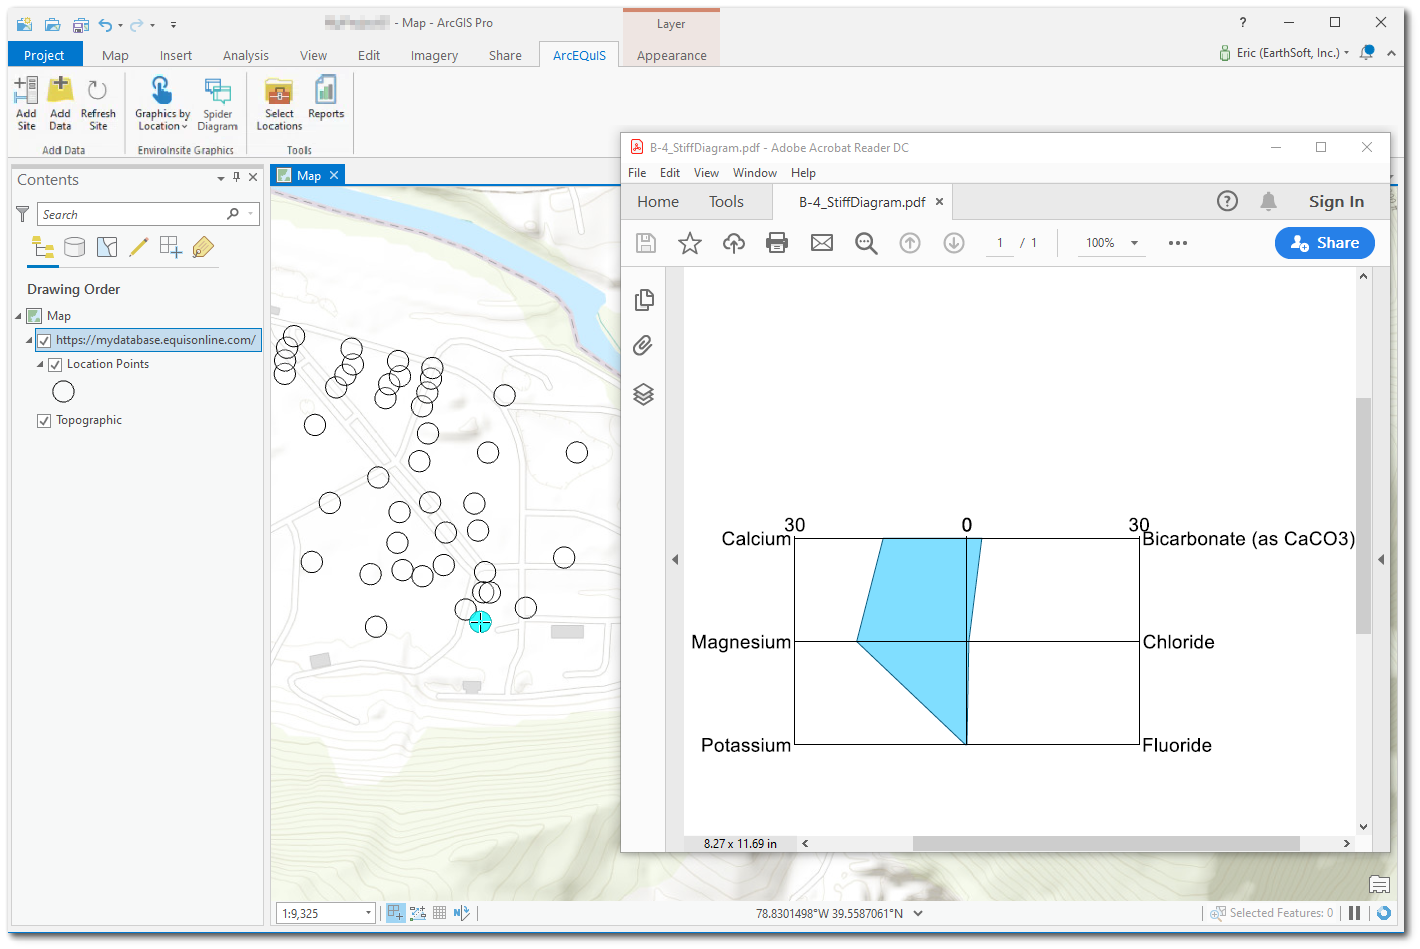Click the ArcGIS Pro notifications bell
The height and width of the screenshot is (949, 1420).
1367,53
